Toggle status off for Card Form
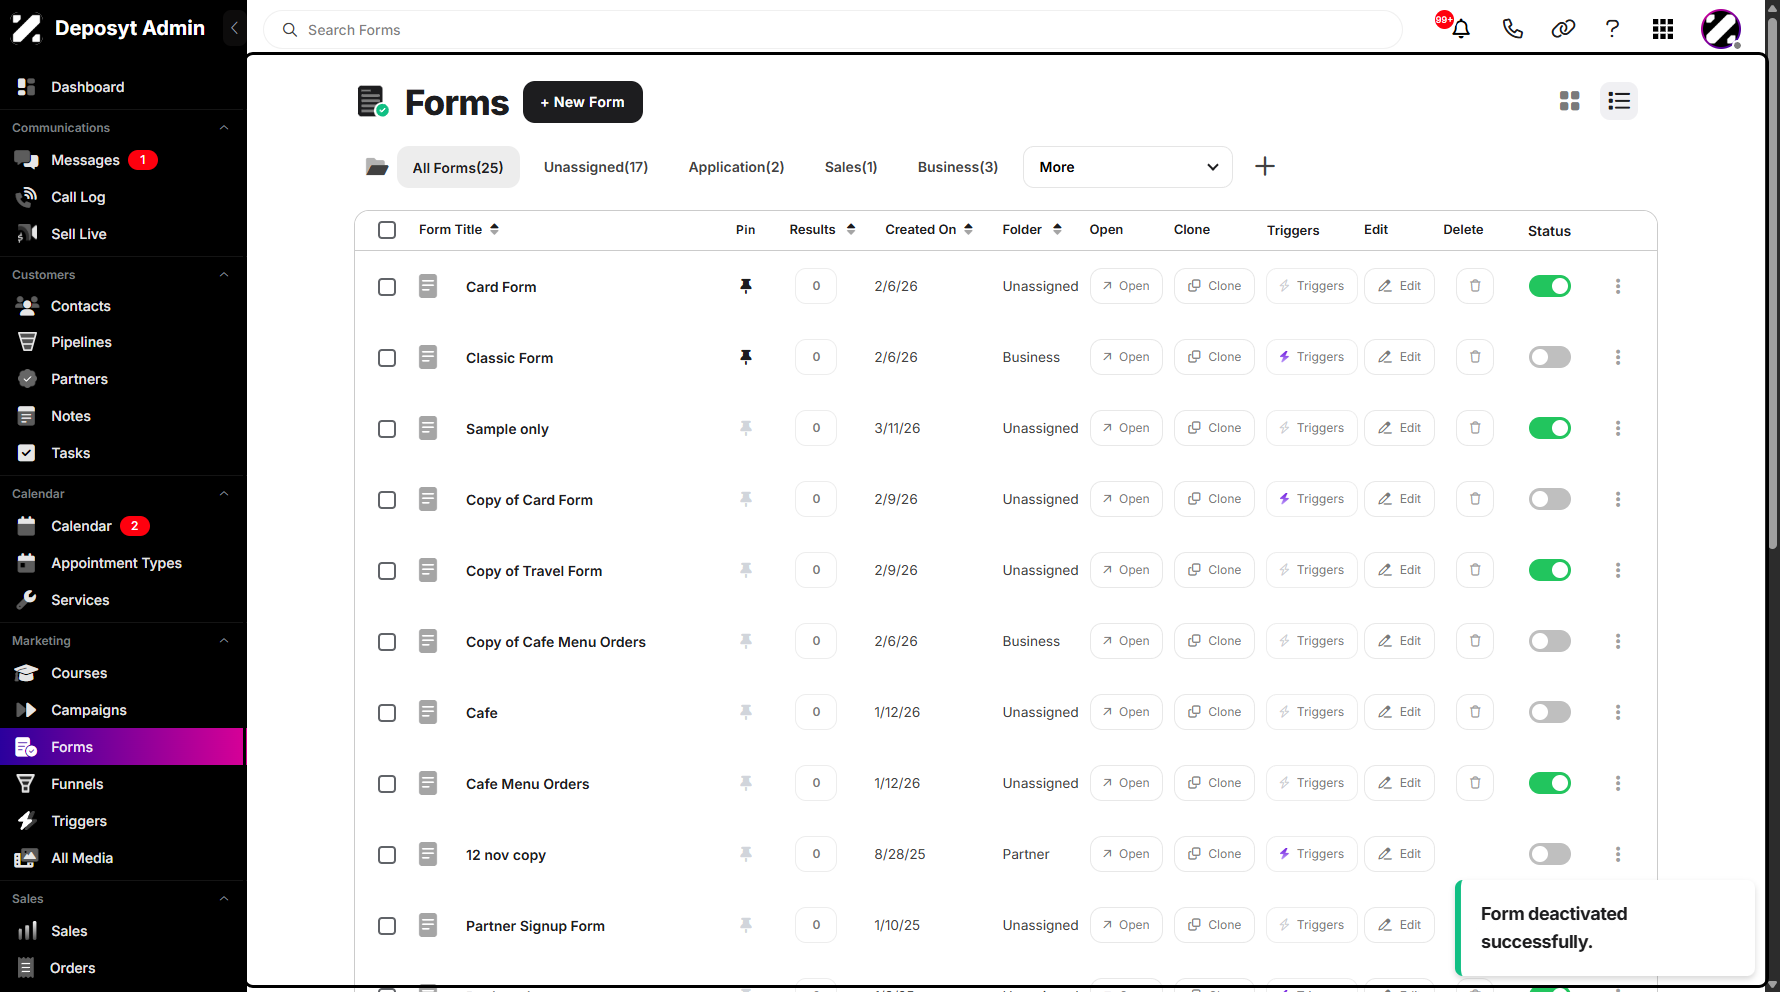 (1550, 286)
